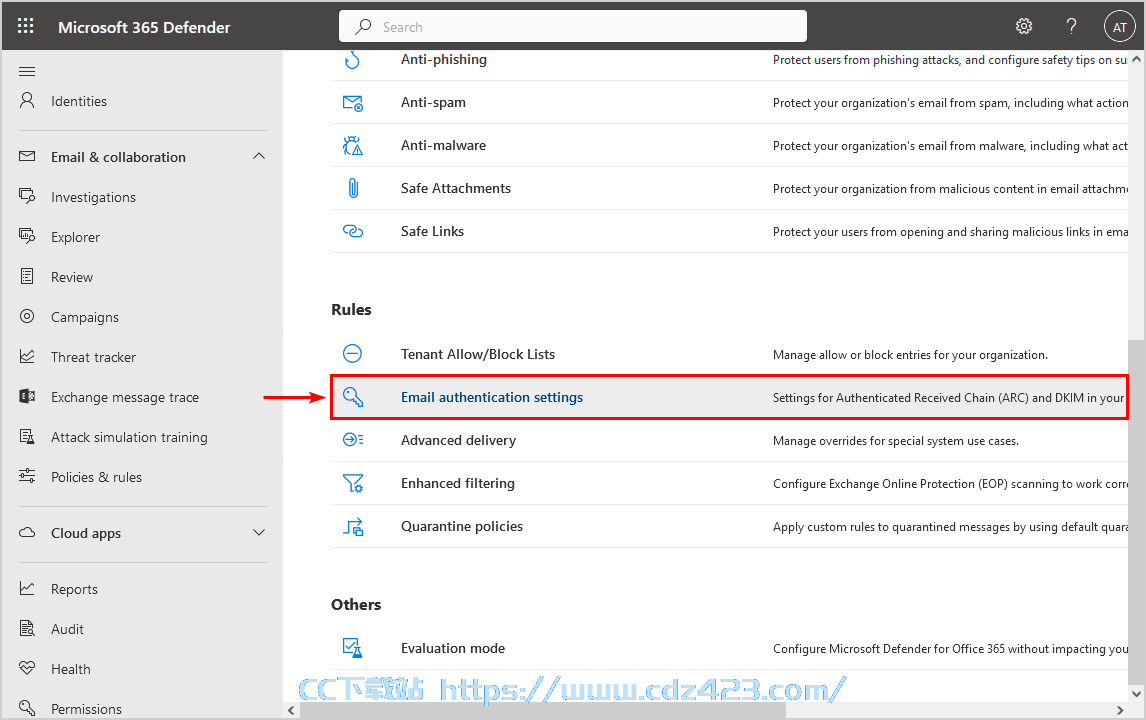
Task: Open the help question mark icon
Action: click(1071, 26)
